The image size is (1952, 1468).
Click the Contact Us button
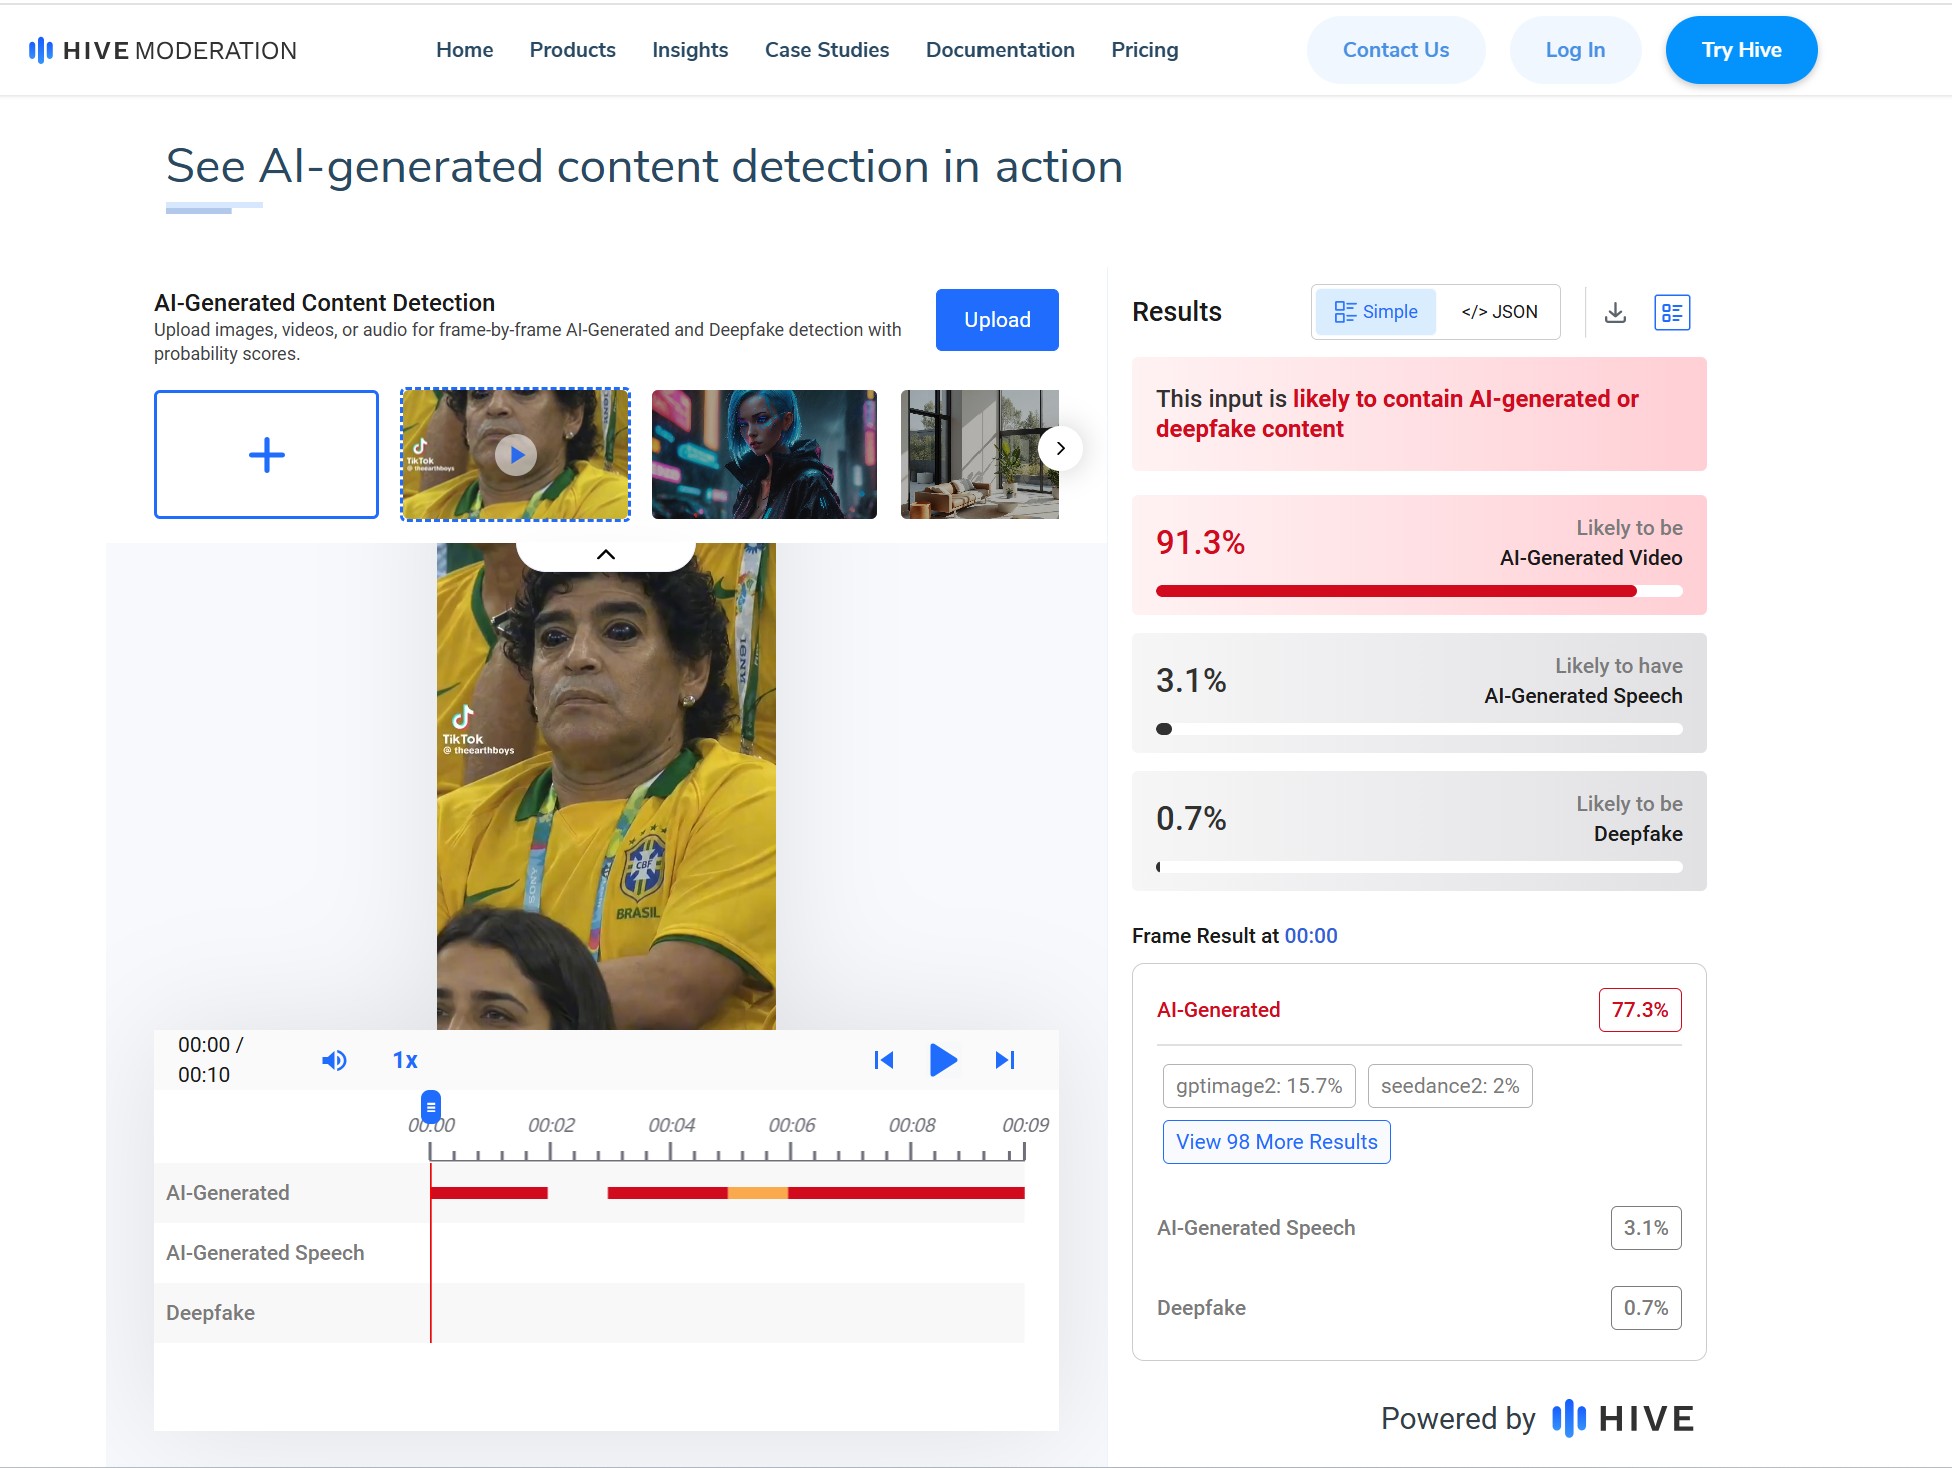1395,50
